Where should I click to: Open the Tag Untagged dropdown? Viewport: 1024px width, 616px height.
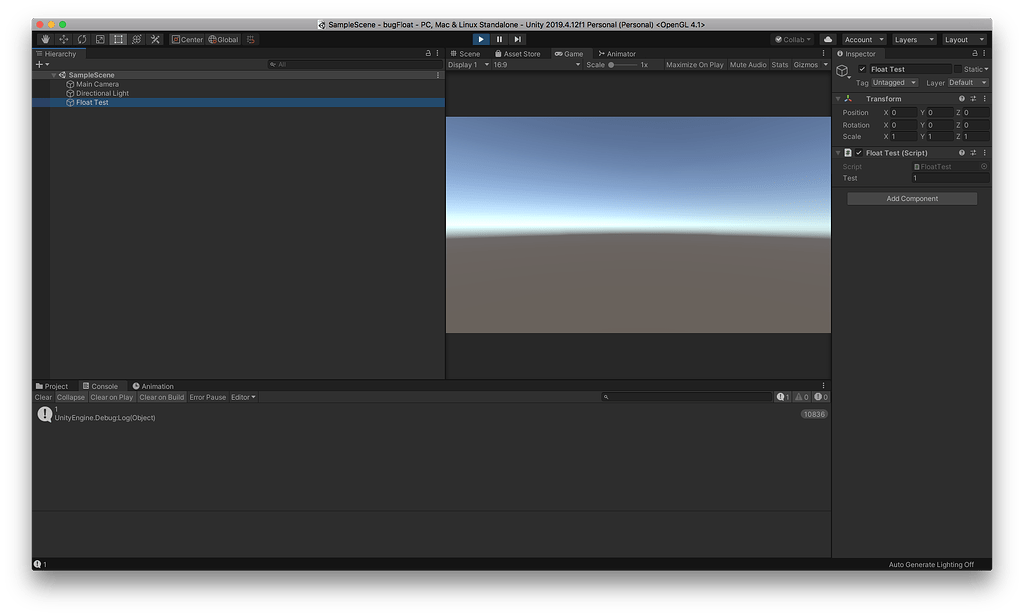click(x=893, y=83)
